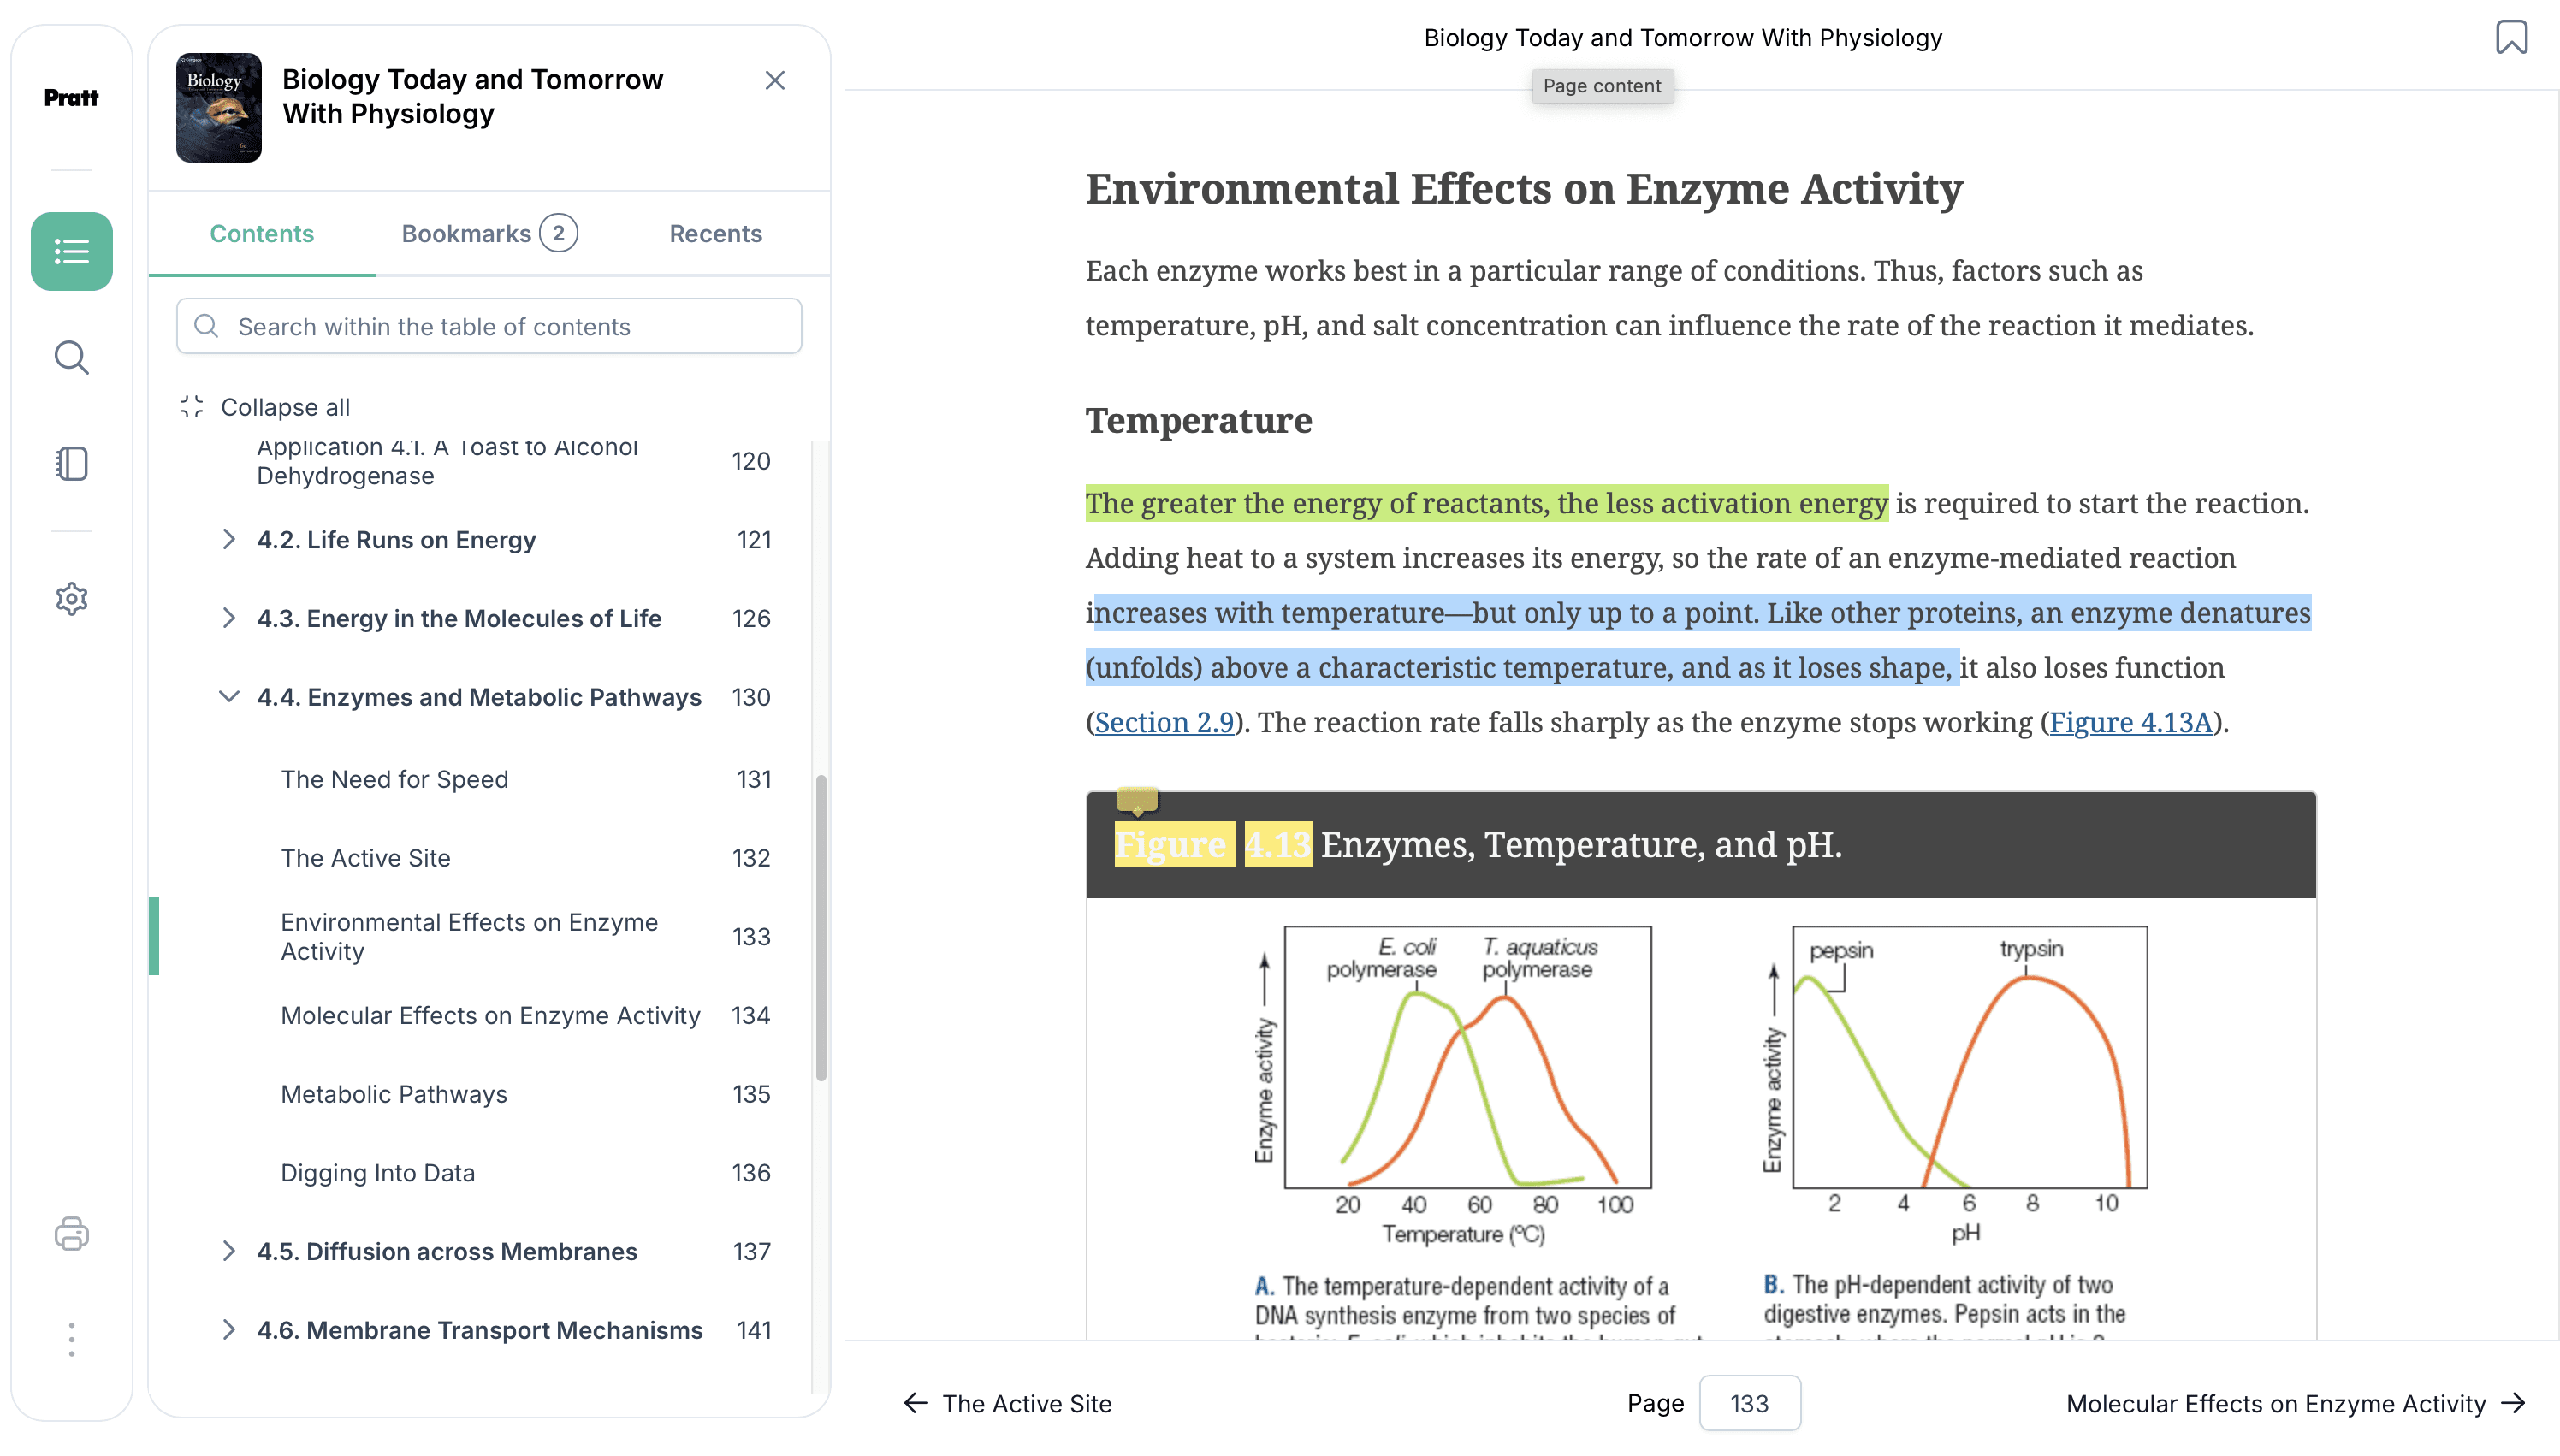Open the settings gear icon
The width and height of the screenshot is (2560, 1456).
tap(71, 599)
